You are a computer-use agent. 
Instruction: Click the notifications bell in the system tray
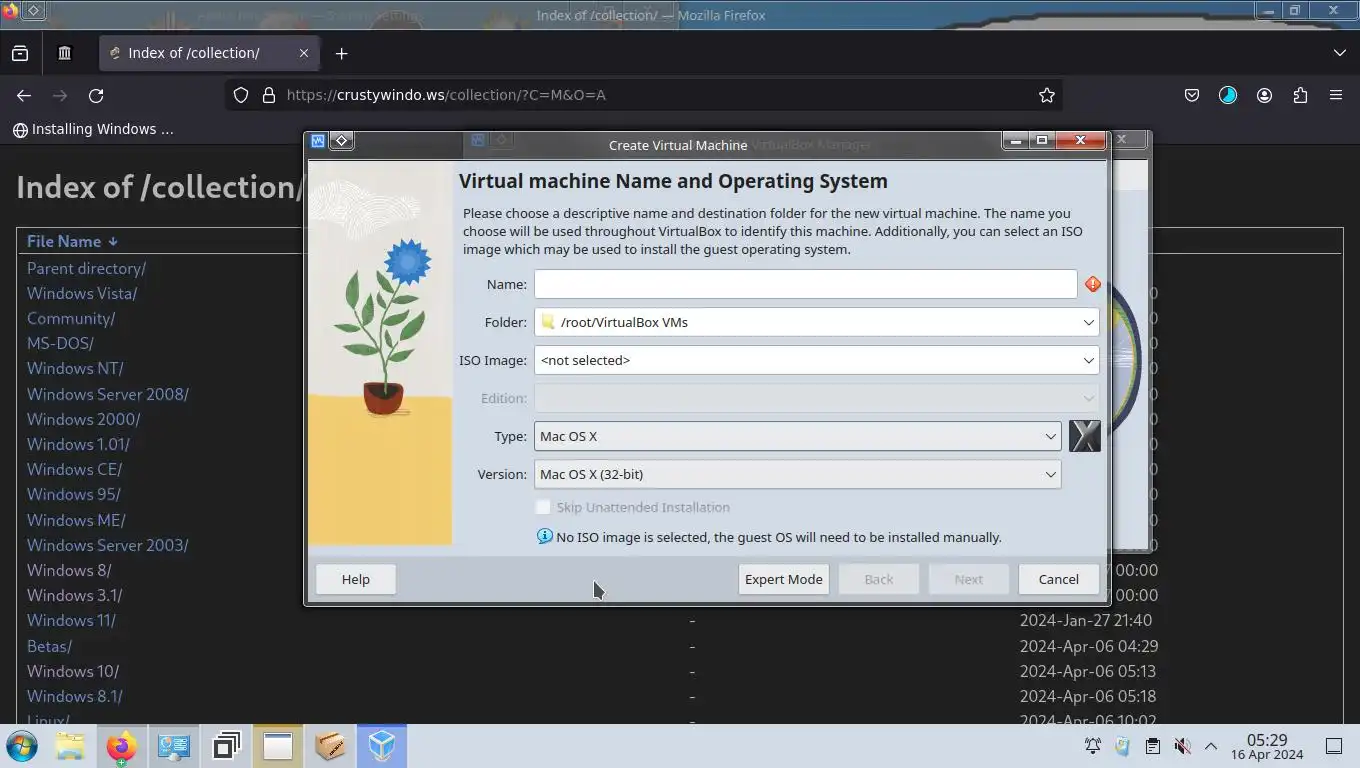tap(1093, 746)
